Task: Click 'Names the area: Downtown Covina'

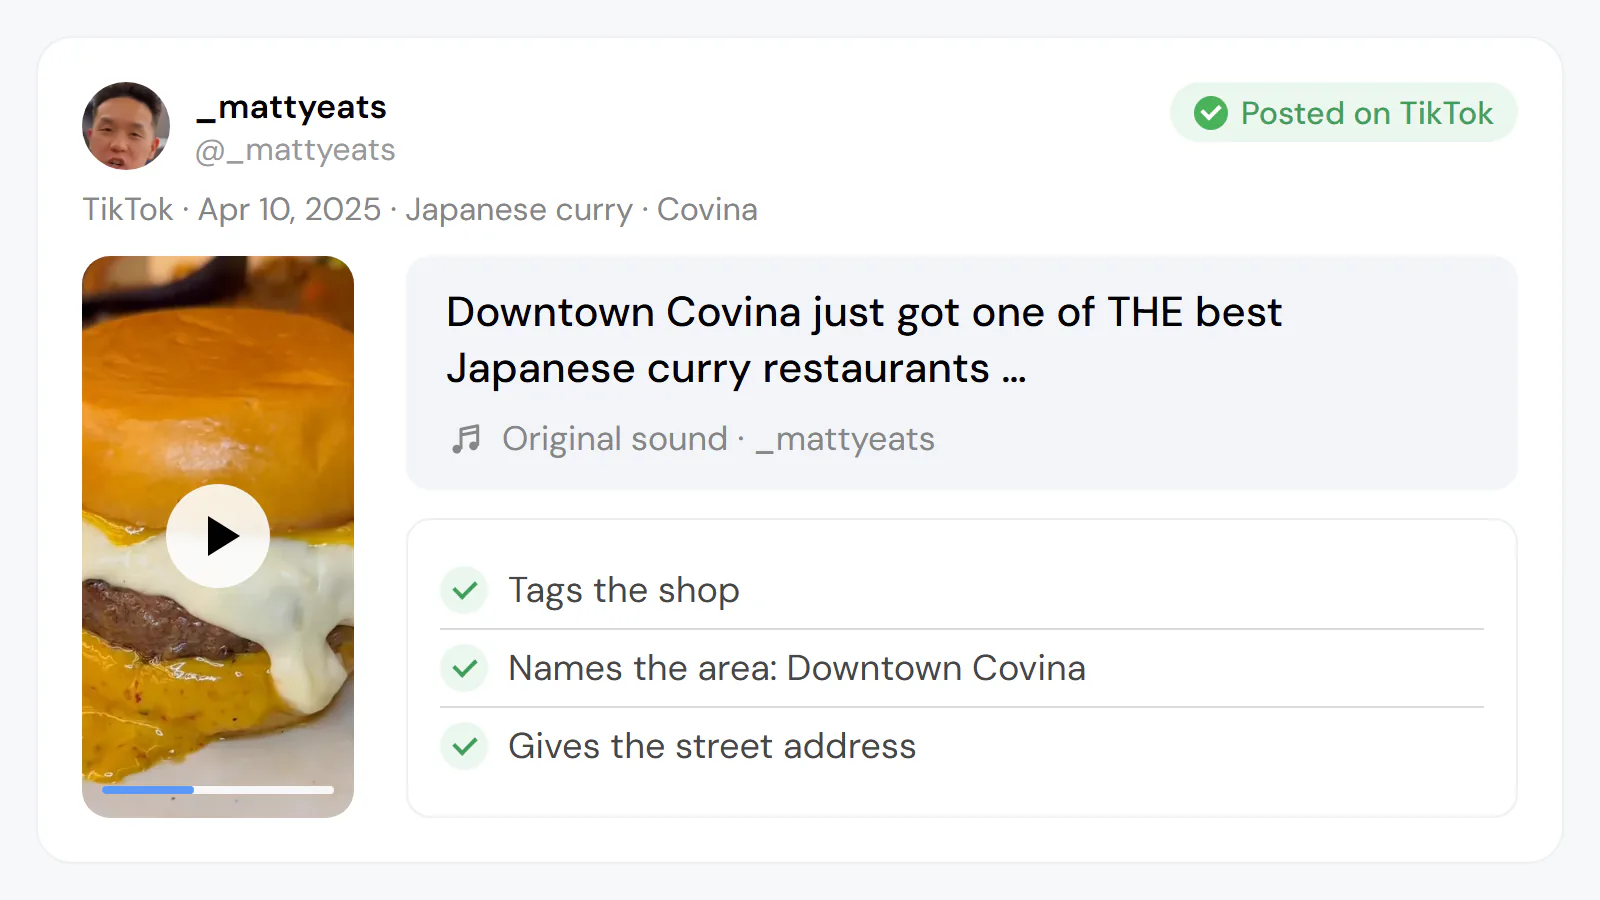Action: pos(797,668)
